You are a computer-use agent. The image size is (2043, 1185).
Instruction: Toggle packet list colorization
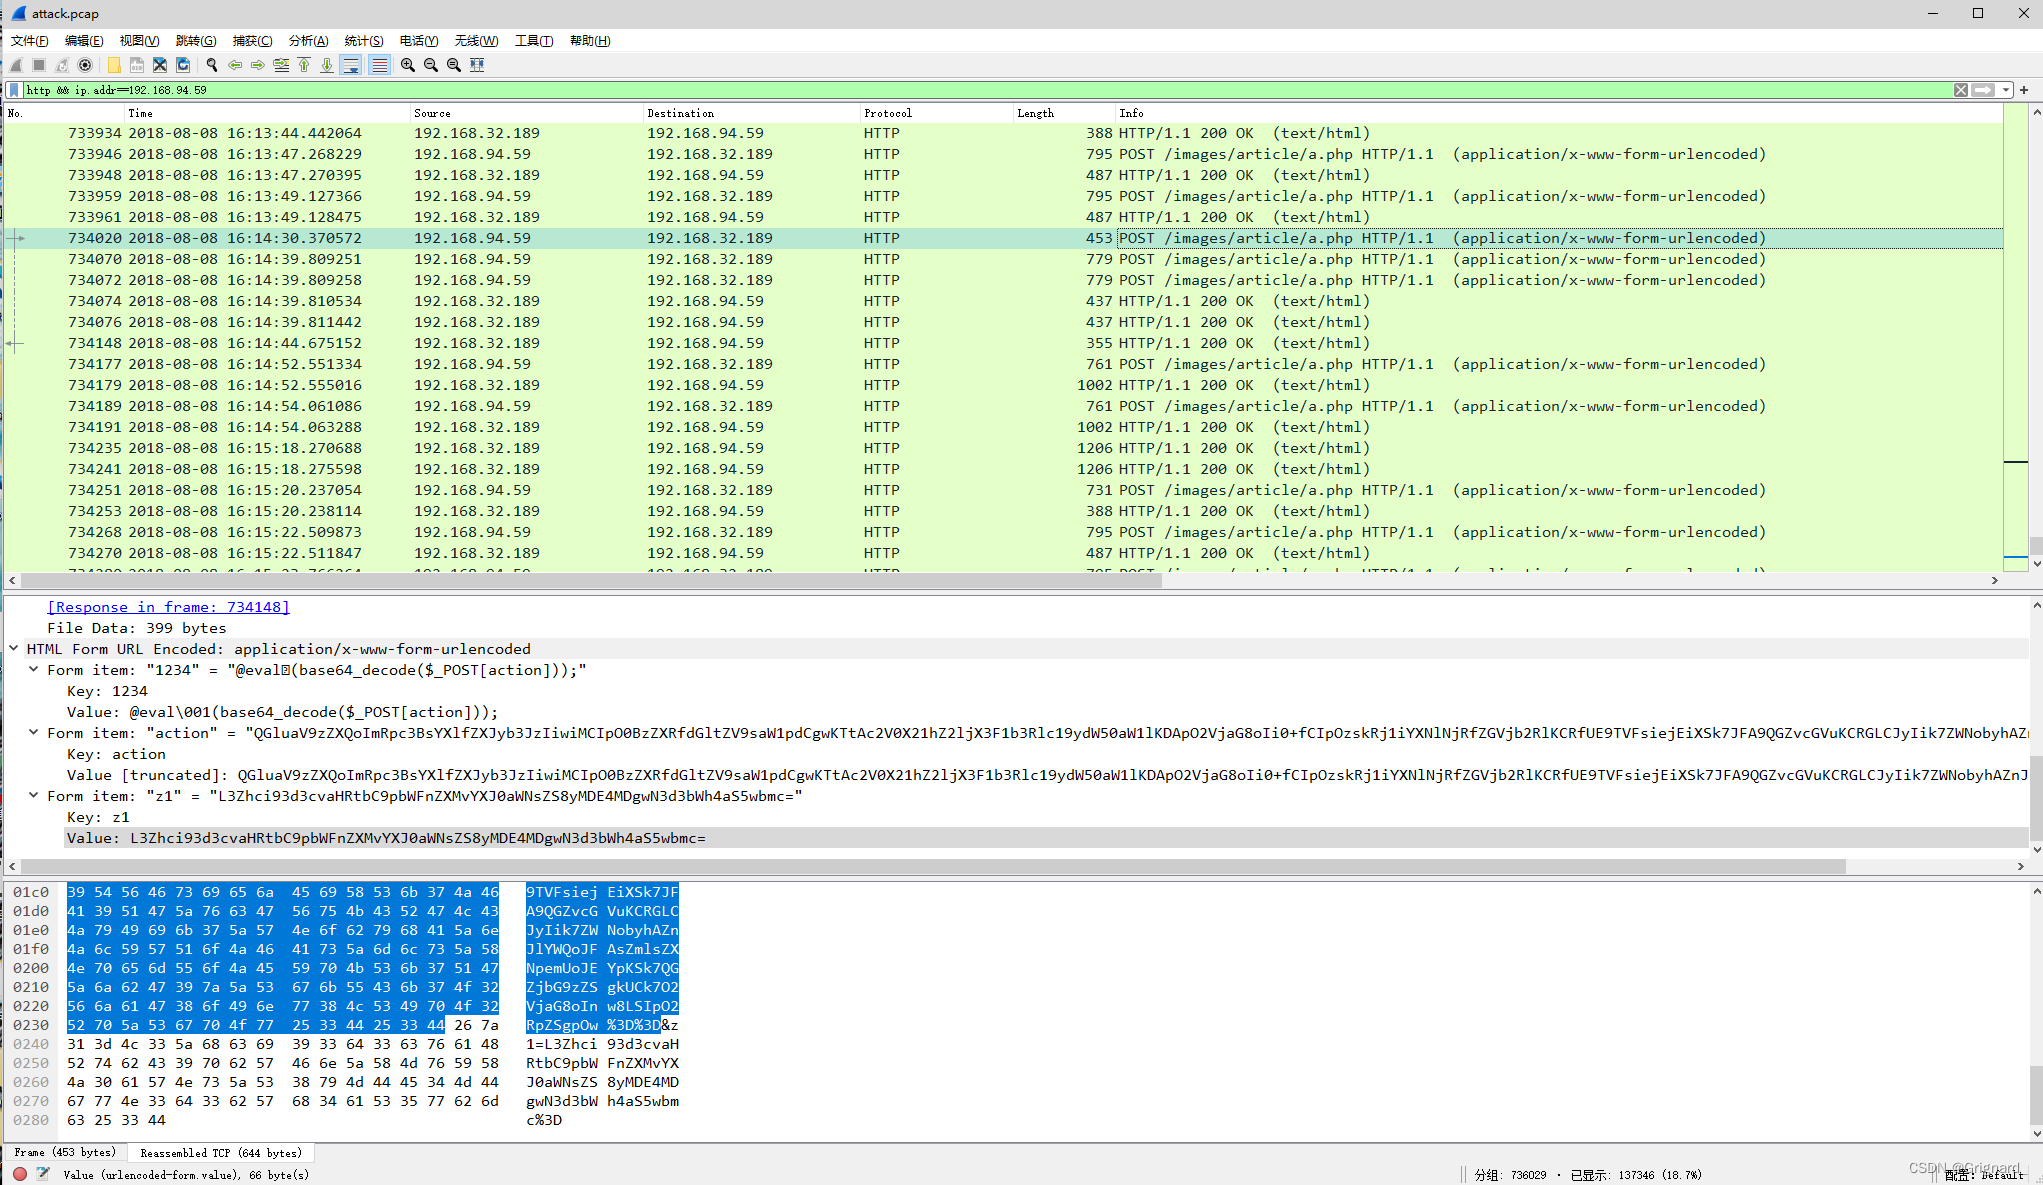[379, 65]
